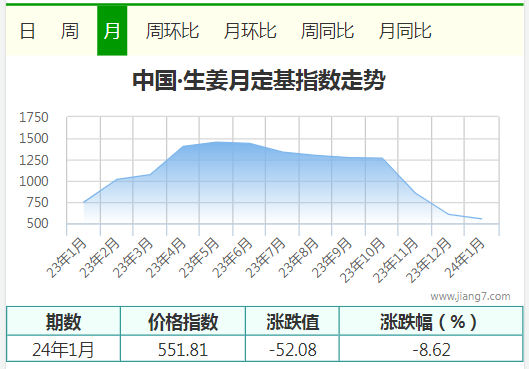529x369 pixels.
Task: Click the chart title 中国·生姜月定基指数走势
Action: pos(259,80)
